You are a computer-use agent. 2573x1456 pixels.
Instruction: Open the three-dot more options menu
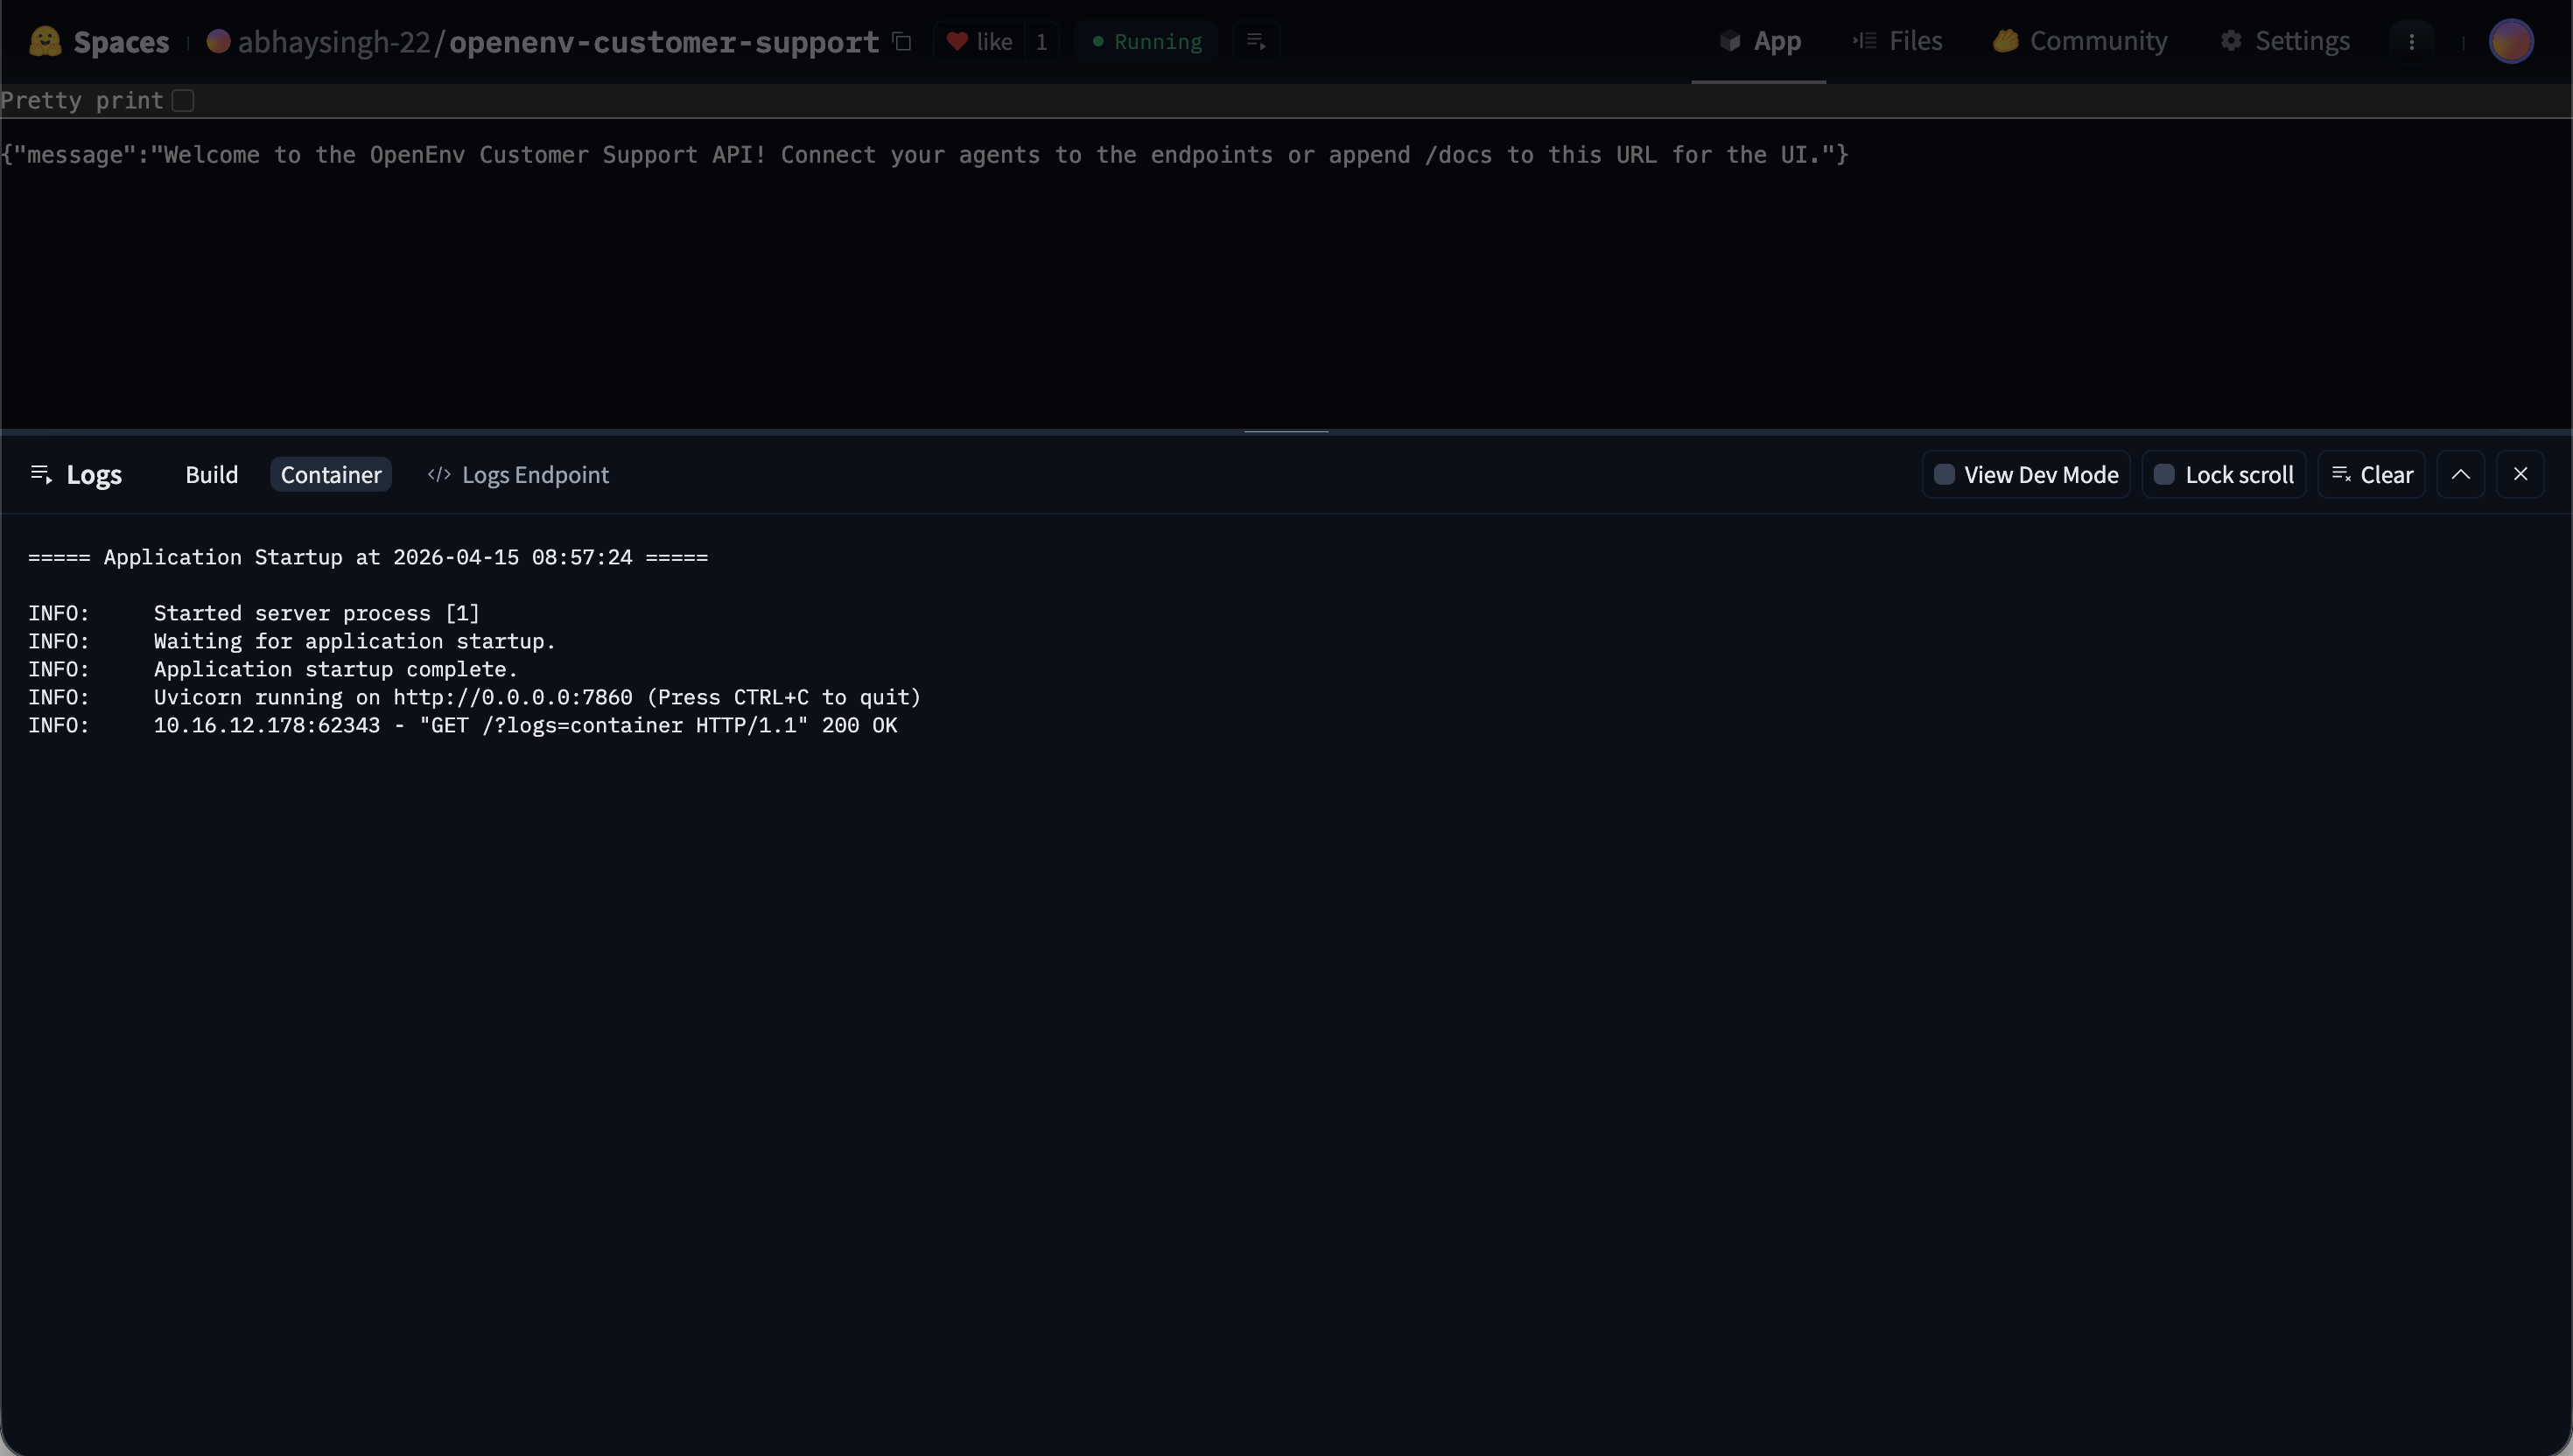click(x=2411, y=41)
